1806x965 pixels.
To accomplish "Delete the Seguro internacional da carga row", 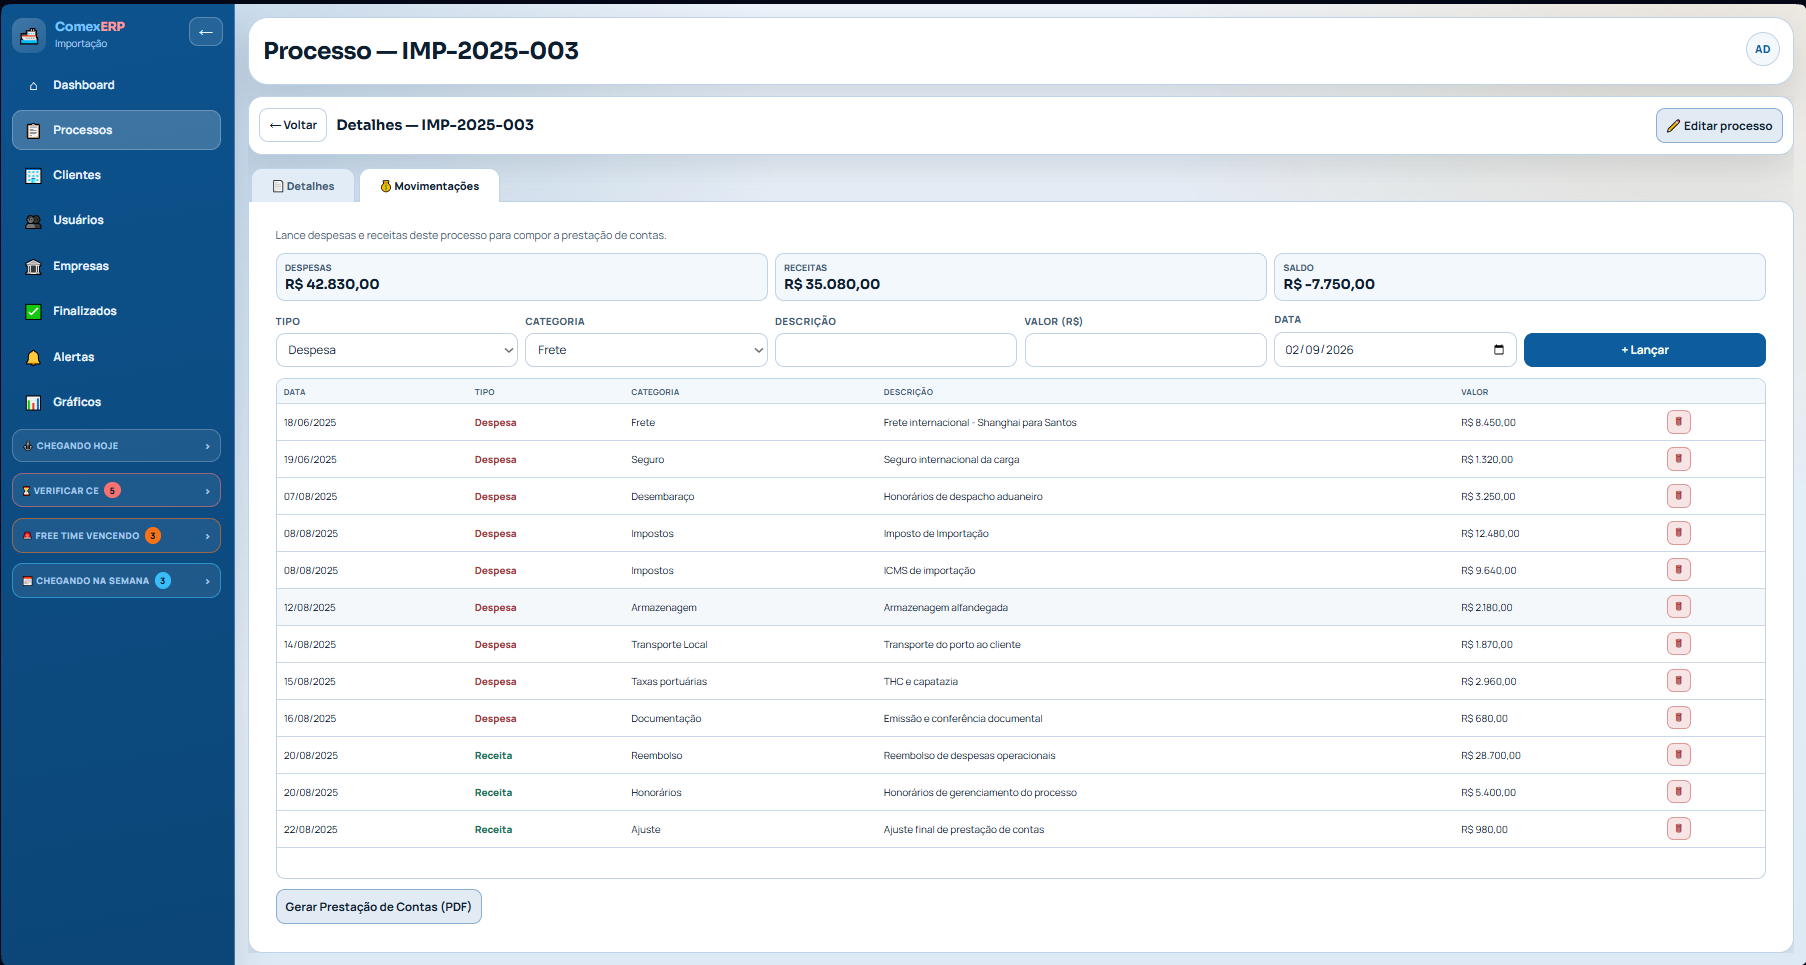I will coord(1678,459).
